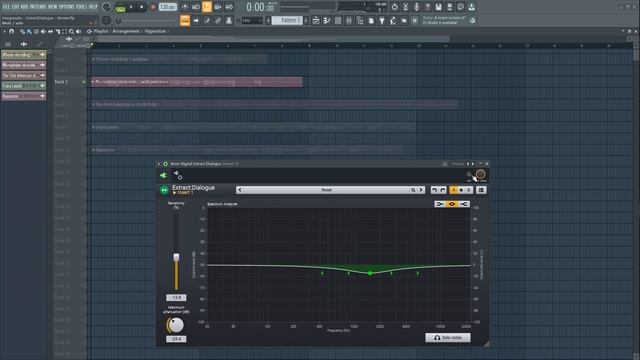Open the mixer view icon
Viewport: 640px width, 360px height.
[x=349, y=20]
